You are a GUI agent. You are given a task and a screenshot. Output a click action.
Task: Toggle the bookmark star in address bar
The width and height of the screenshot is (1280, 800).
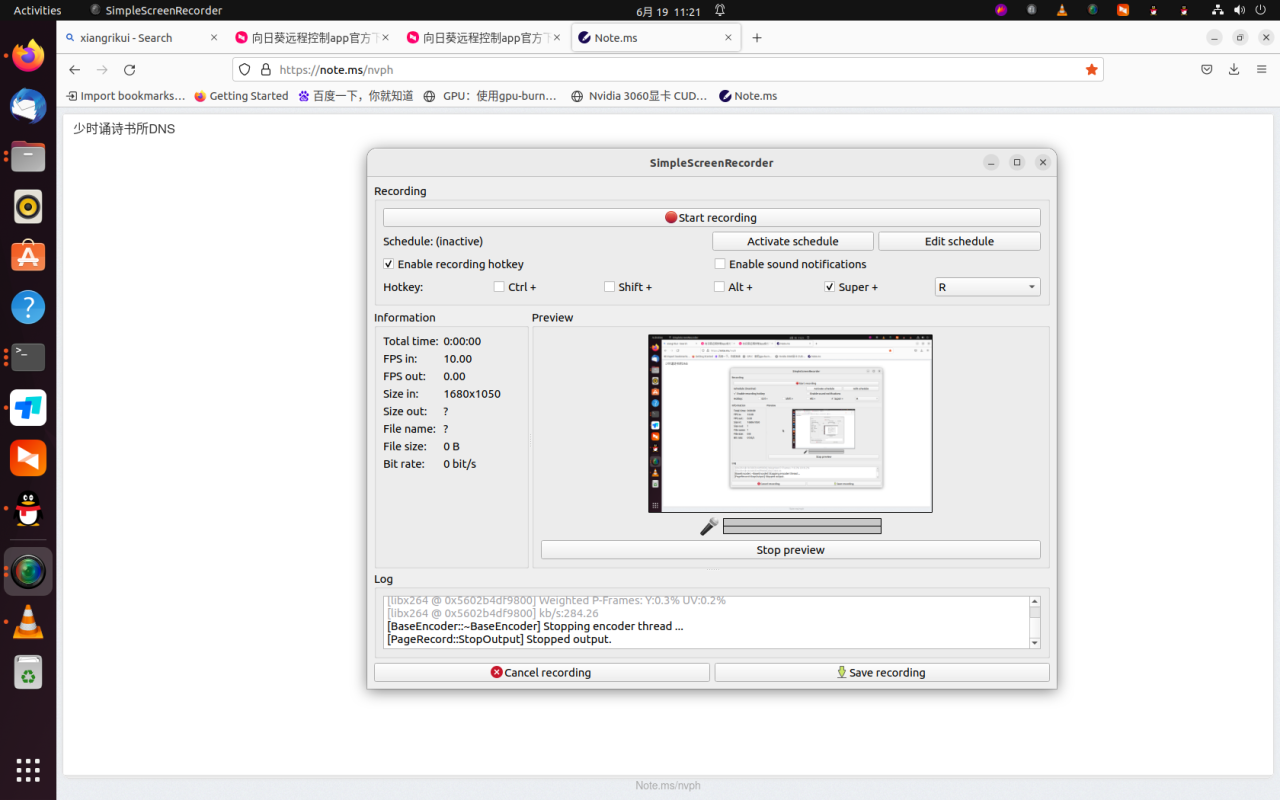pos(1091,70)
